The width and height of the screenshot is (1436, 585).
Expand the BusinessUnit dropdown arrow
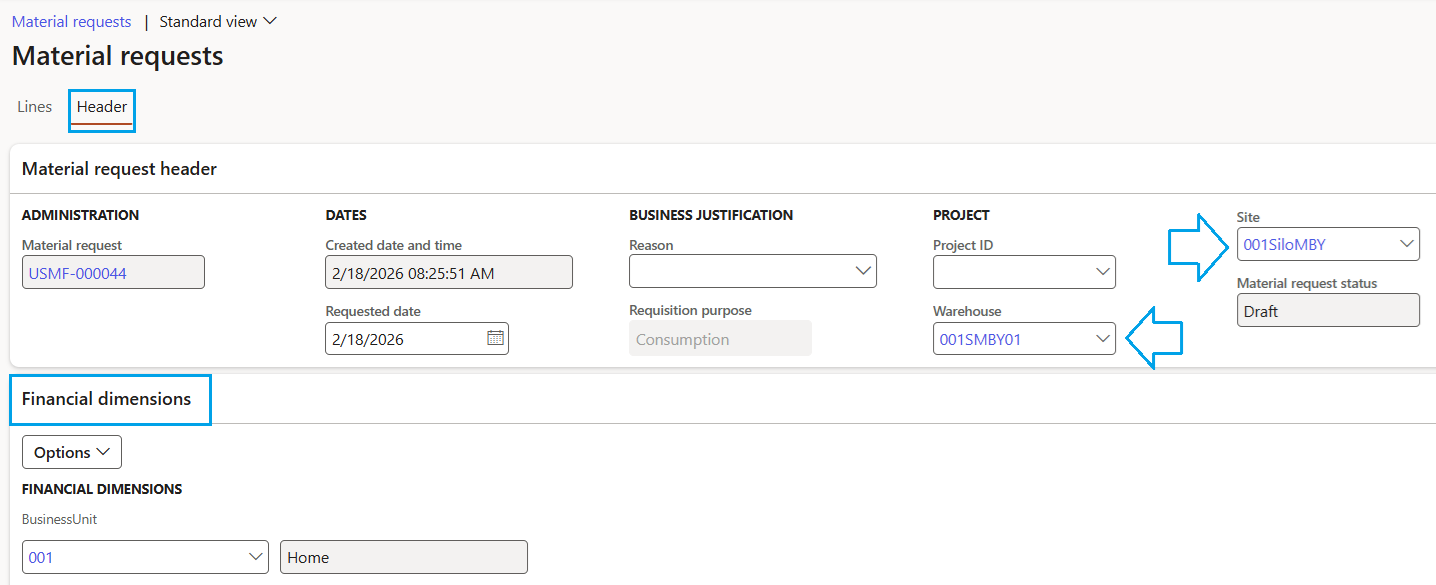(255, 558)
